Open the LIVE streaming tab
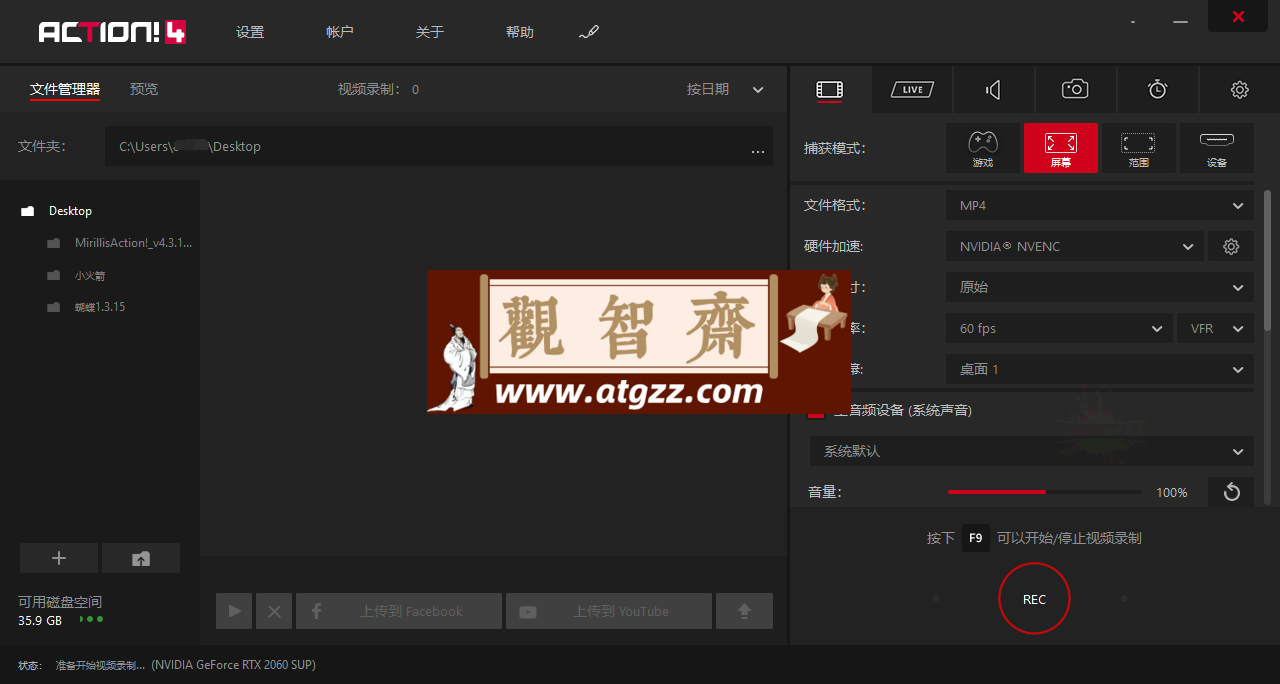The height and width of the screenshot is (684, 1280). click(x=912, y=90)
